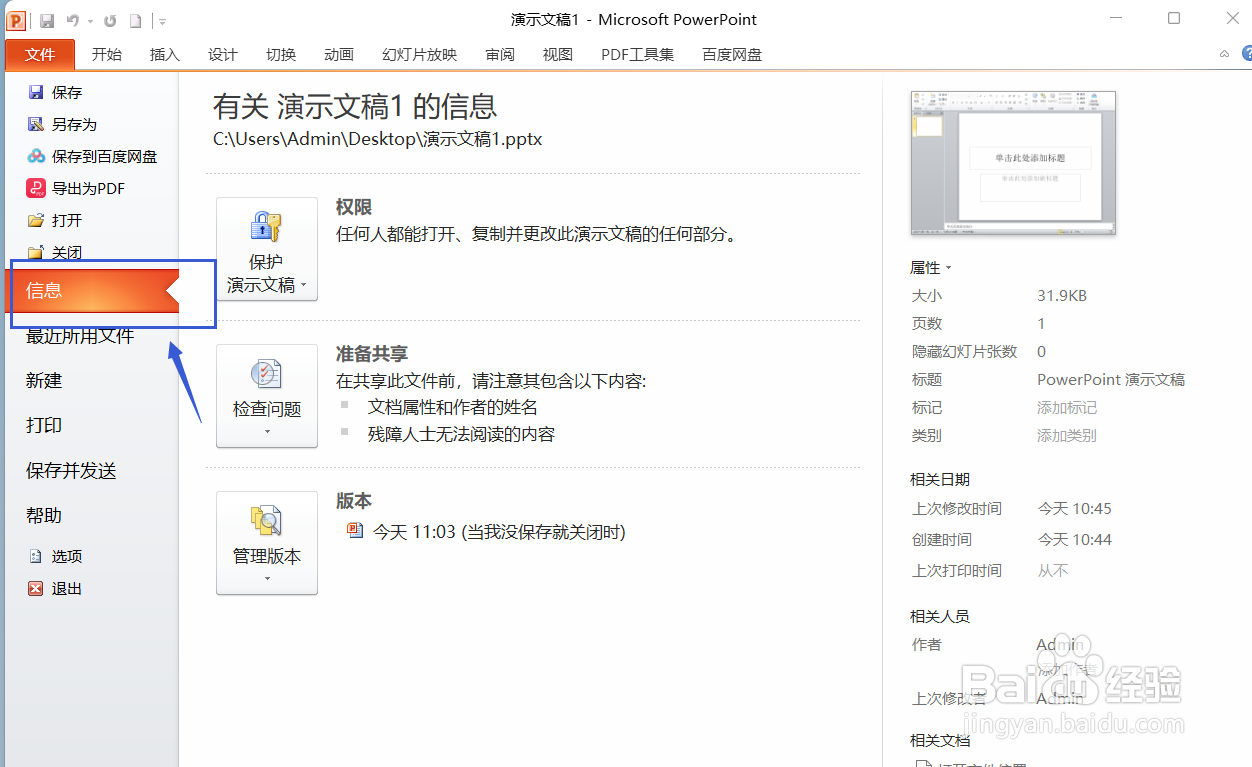The width and height of the screenshot is (1252, 767).
Task: Click the pptx icon beside 今天 11:03 version
Action: point(355,531)
